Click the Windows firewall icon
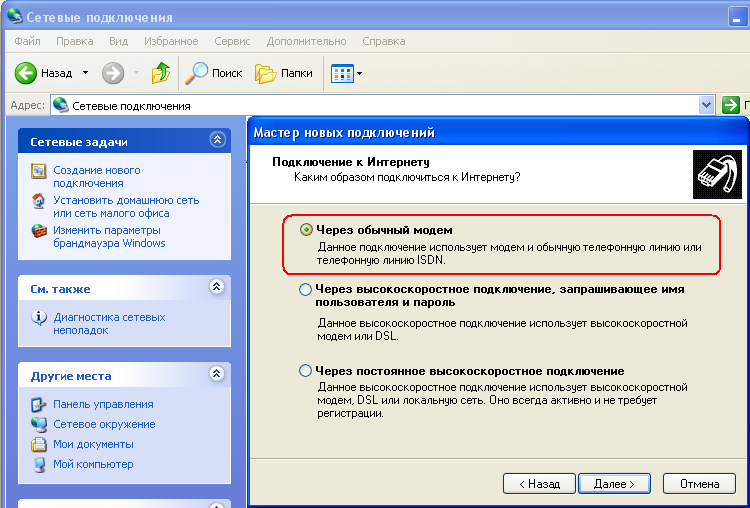The width and height of the screenshot is (750, 508). pos(38,231)
